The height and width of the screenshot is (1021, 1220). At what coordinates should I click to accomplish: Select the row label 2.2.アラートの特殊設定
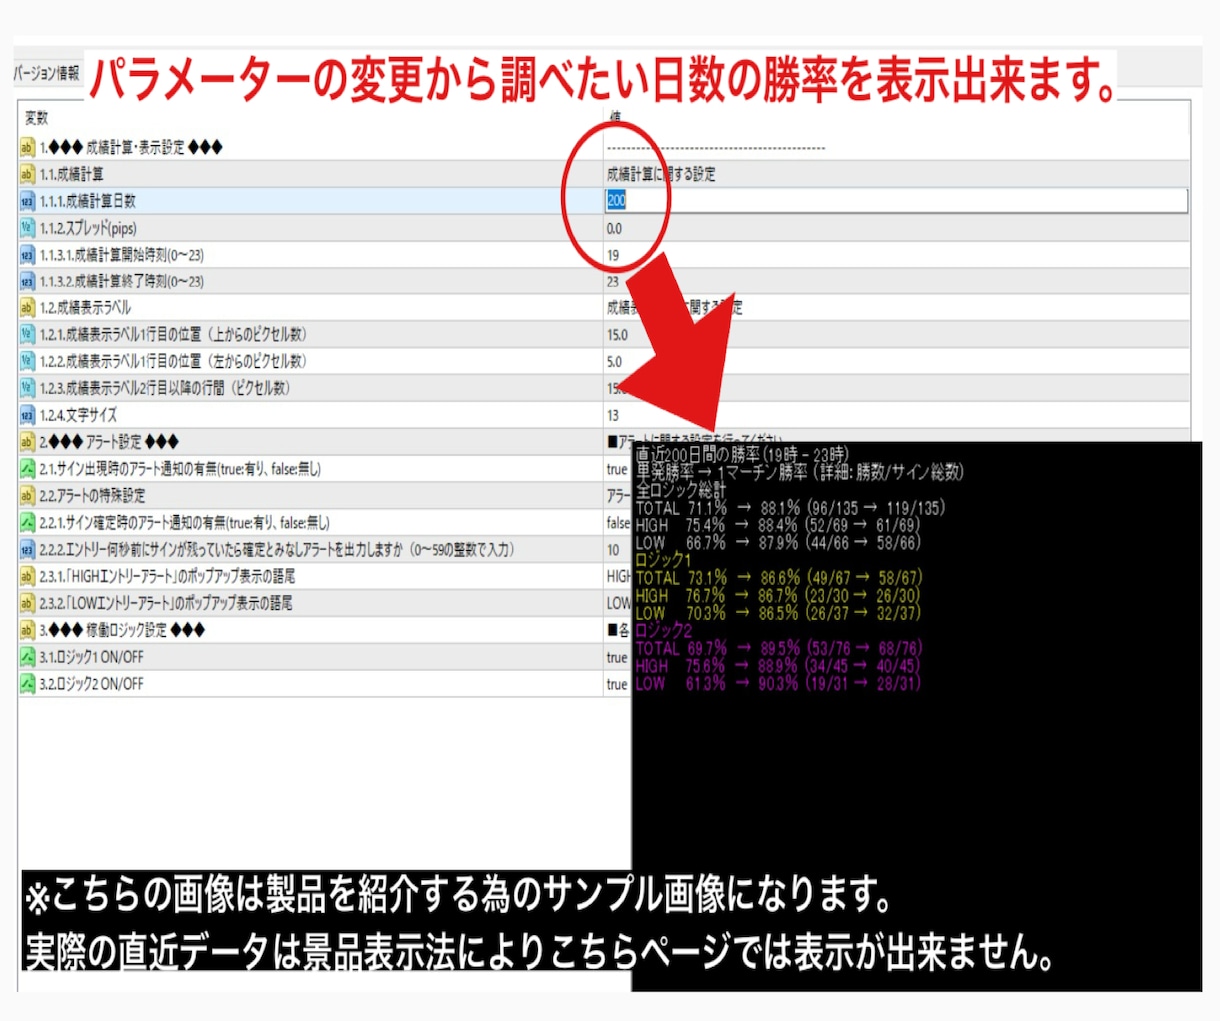click(92, 495)
